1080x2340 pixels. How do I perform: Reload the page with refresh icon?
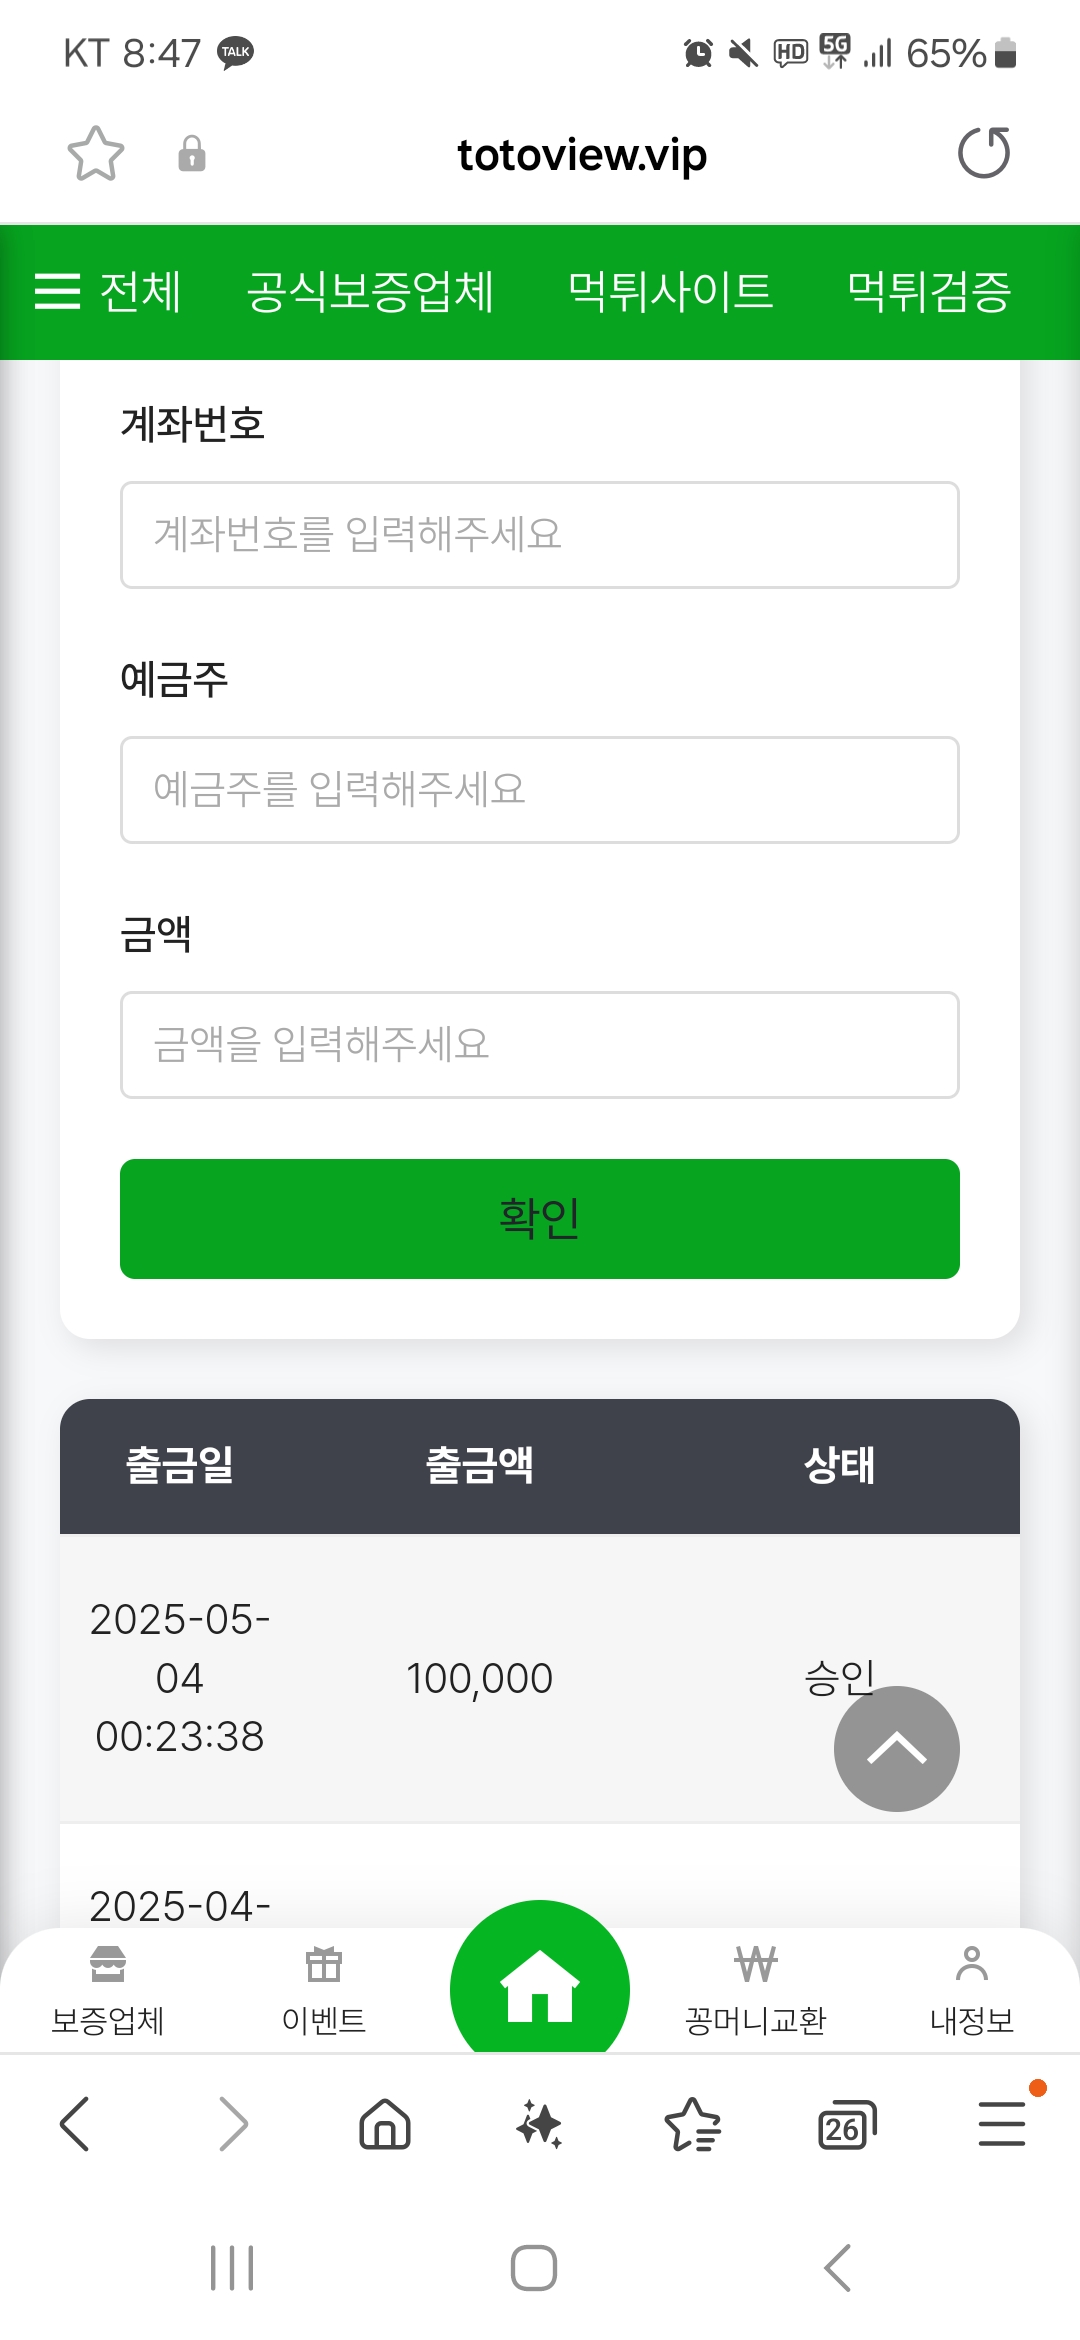point(984,153)
